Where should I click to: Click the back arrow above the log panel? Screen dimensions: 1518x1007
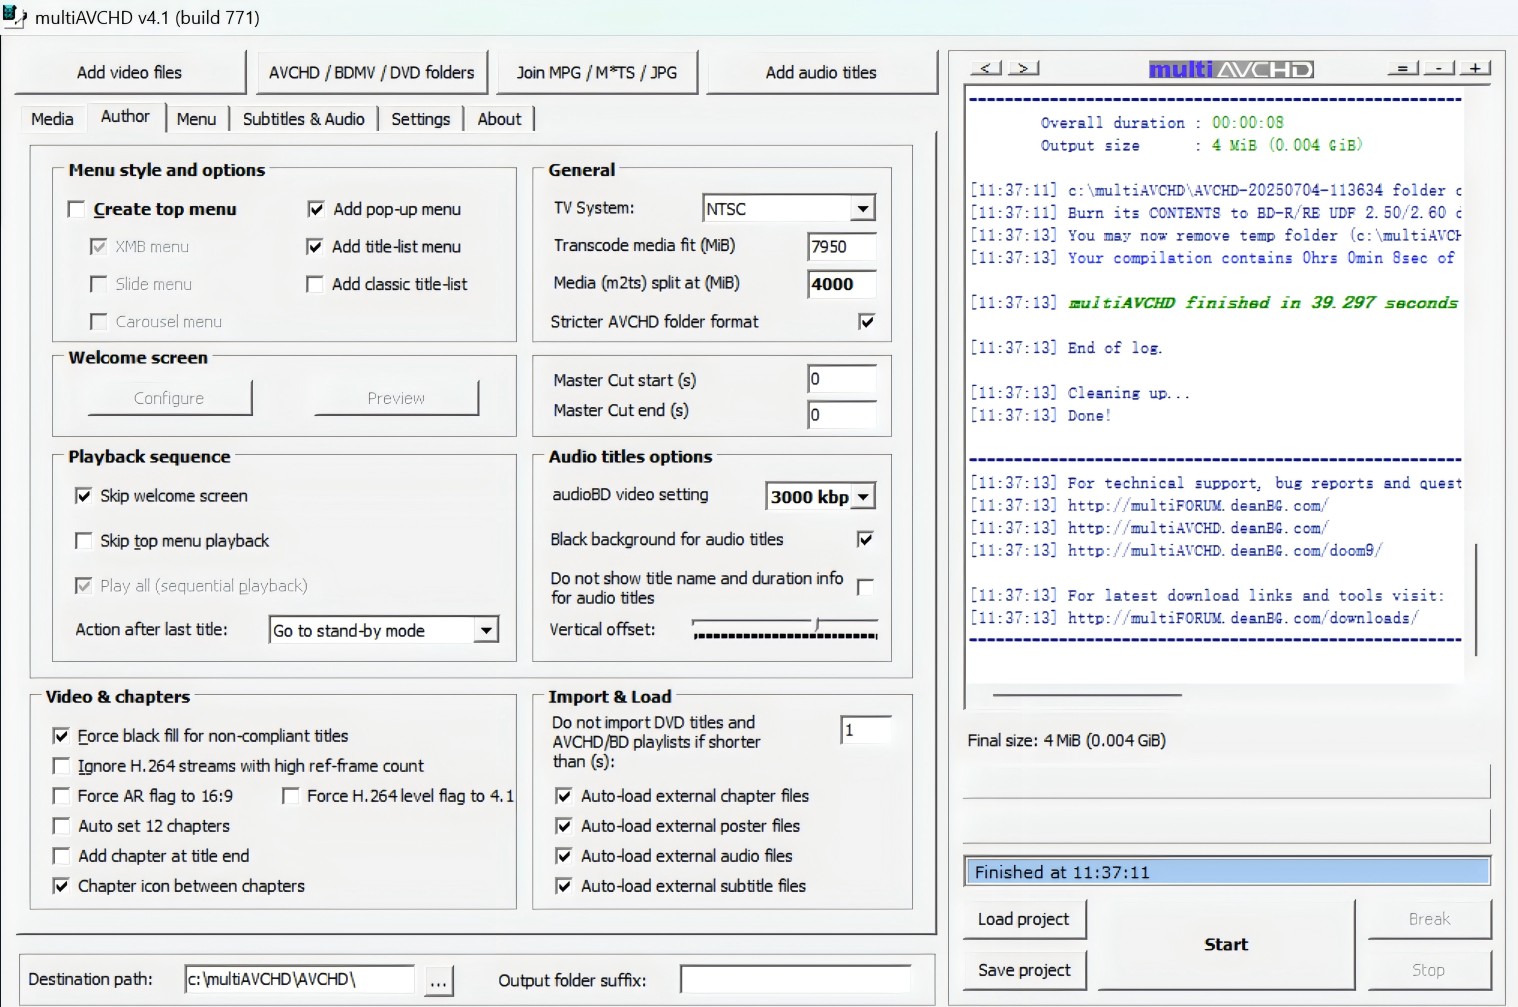click(x=986, y=67)
